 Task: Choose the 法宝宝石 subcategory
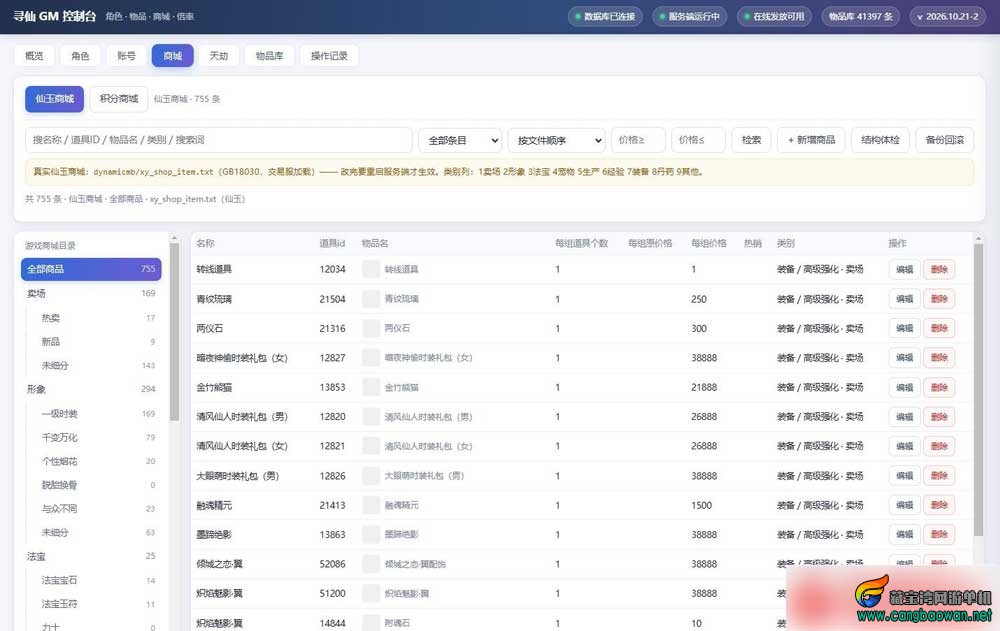pyautogui.click(x=98, y=581)
